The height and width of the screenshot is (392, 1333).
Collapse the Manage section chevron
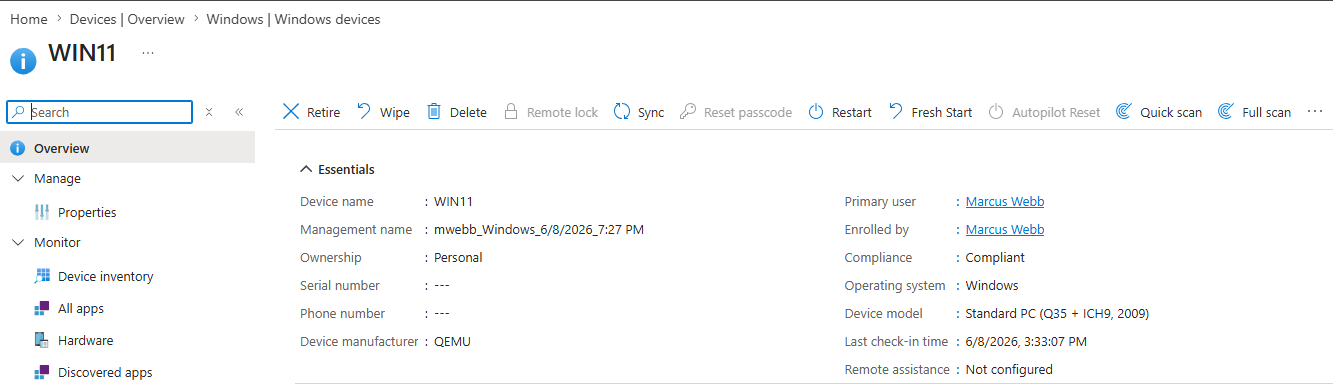(18, 178)
